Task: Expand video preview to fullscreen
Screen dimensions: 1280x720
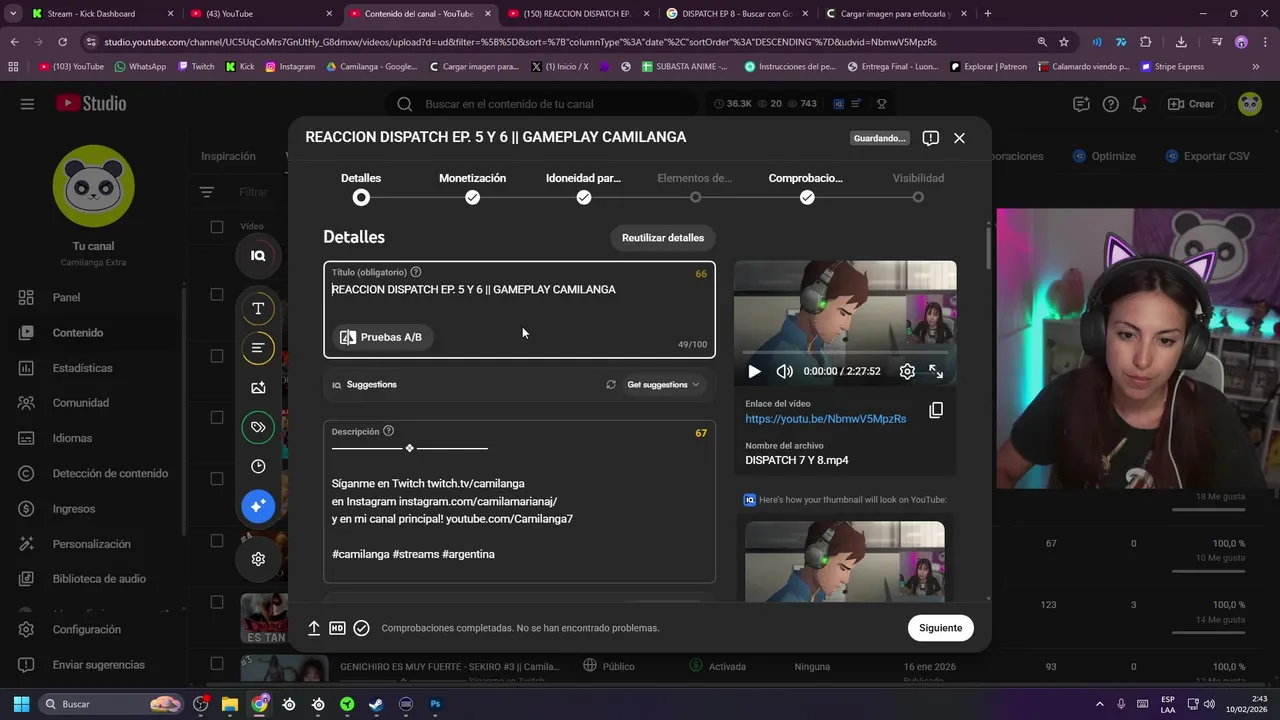Action: click(x=936, y=371)
